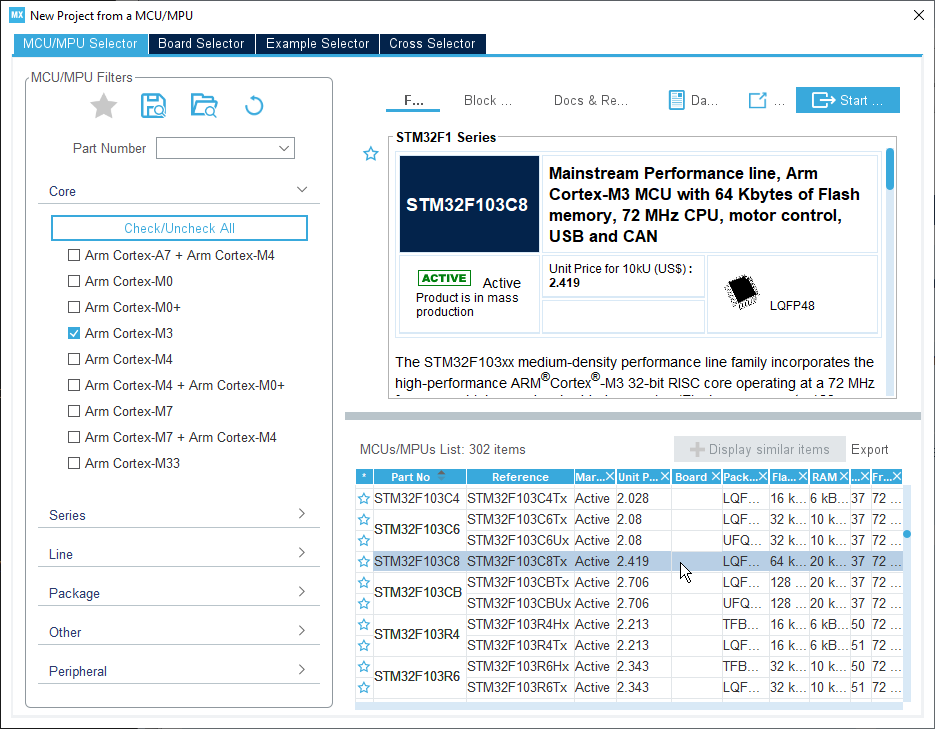Star the STM32F103CBTx row
The width and height of the screenshot is (935, 729).
click(x=364, y=582)
